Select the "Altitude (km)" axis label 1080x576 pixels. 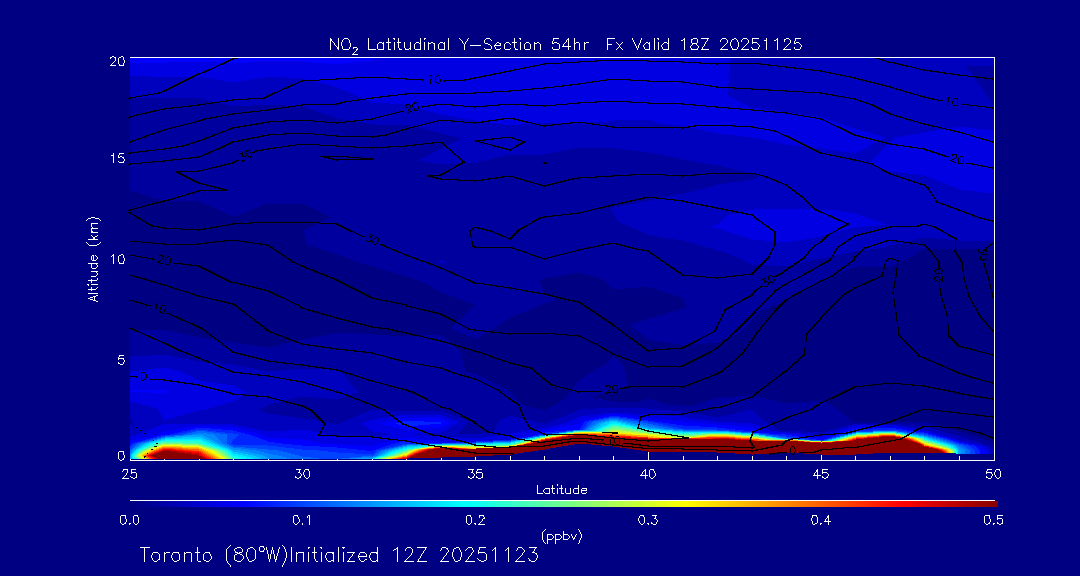[x=93, y=258]
